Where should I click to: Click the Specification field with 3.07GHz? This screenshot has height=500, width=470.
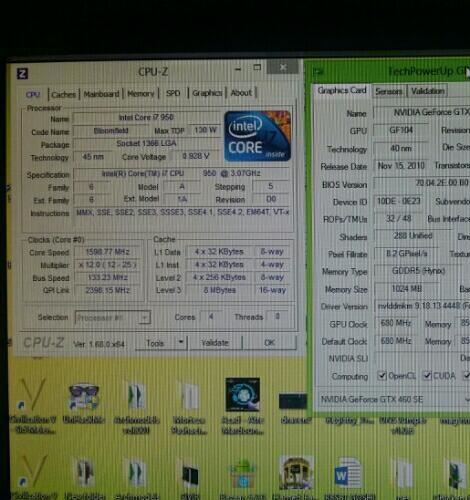coord(181,173)
